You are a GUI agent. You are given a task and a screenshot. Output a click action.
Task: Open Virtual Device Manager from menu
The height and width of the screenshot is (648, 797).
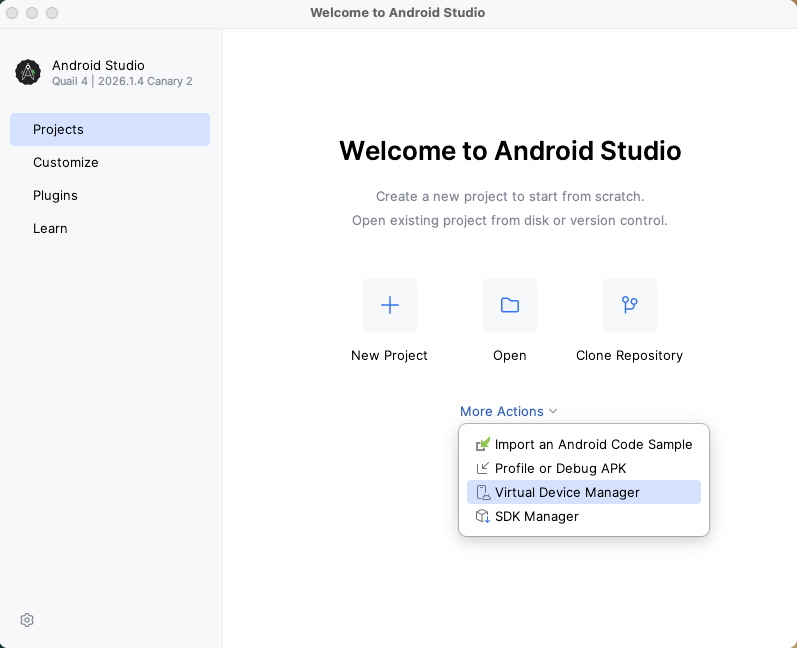click(x=584, y=492)
